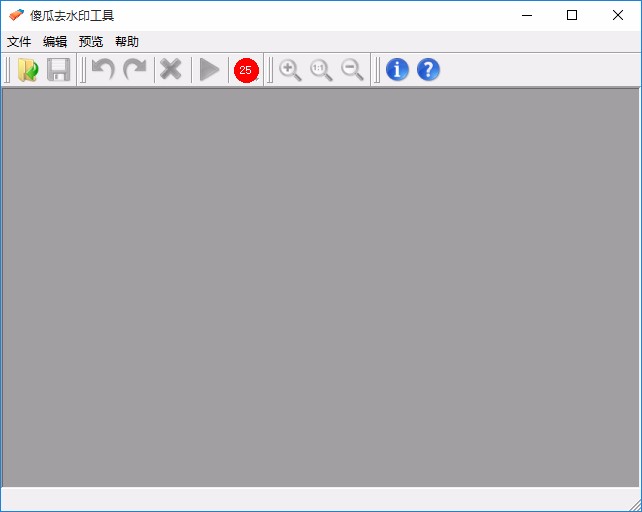The image size is (642, 512).
Task: Show the blue info about icon
Action: point(397,69)
